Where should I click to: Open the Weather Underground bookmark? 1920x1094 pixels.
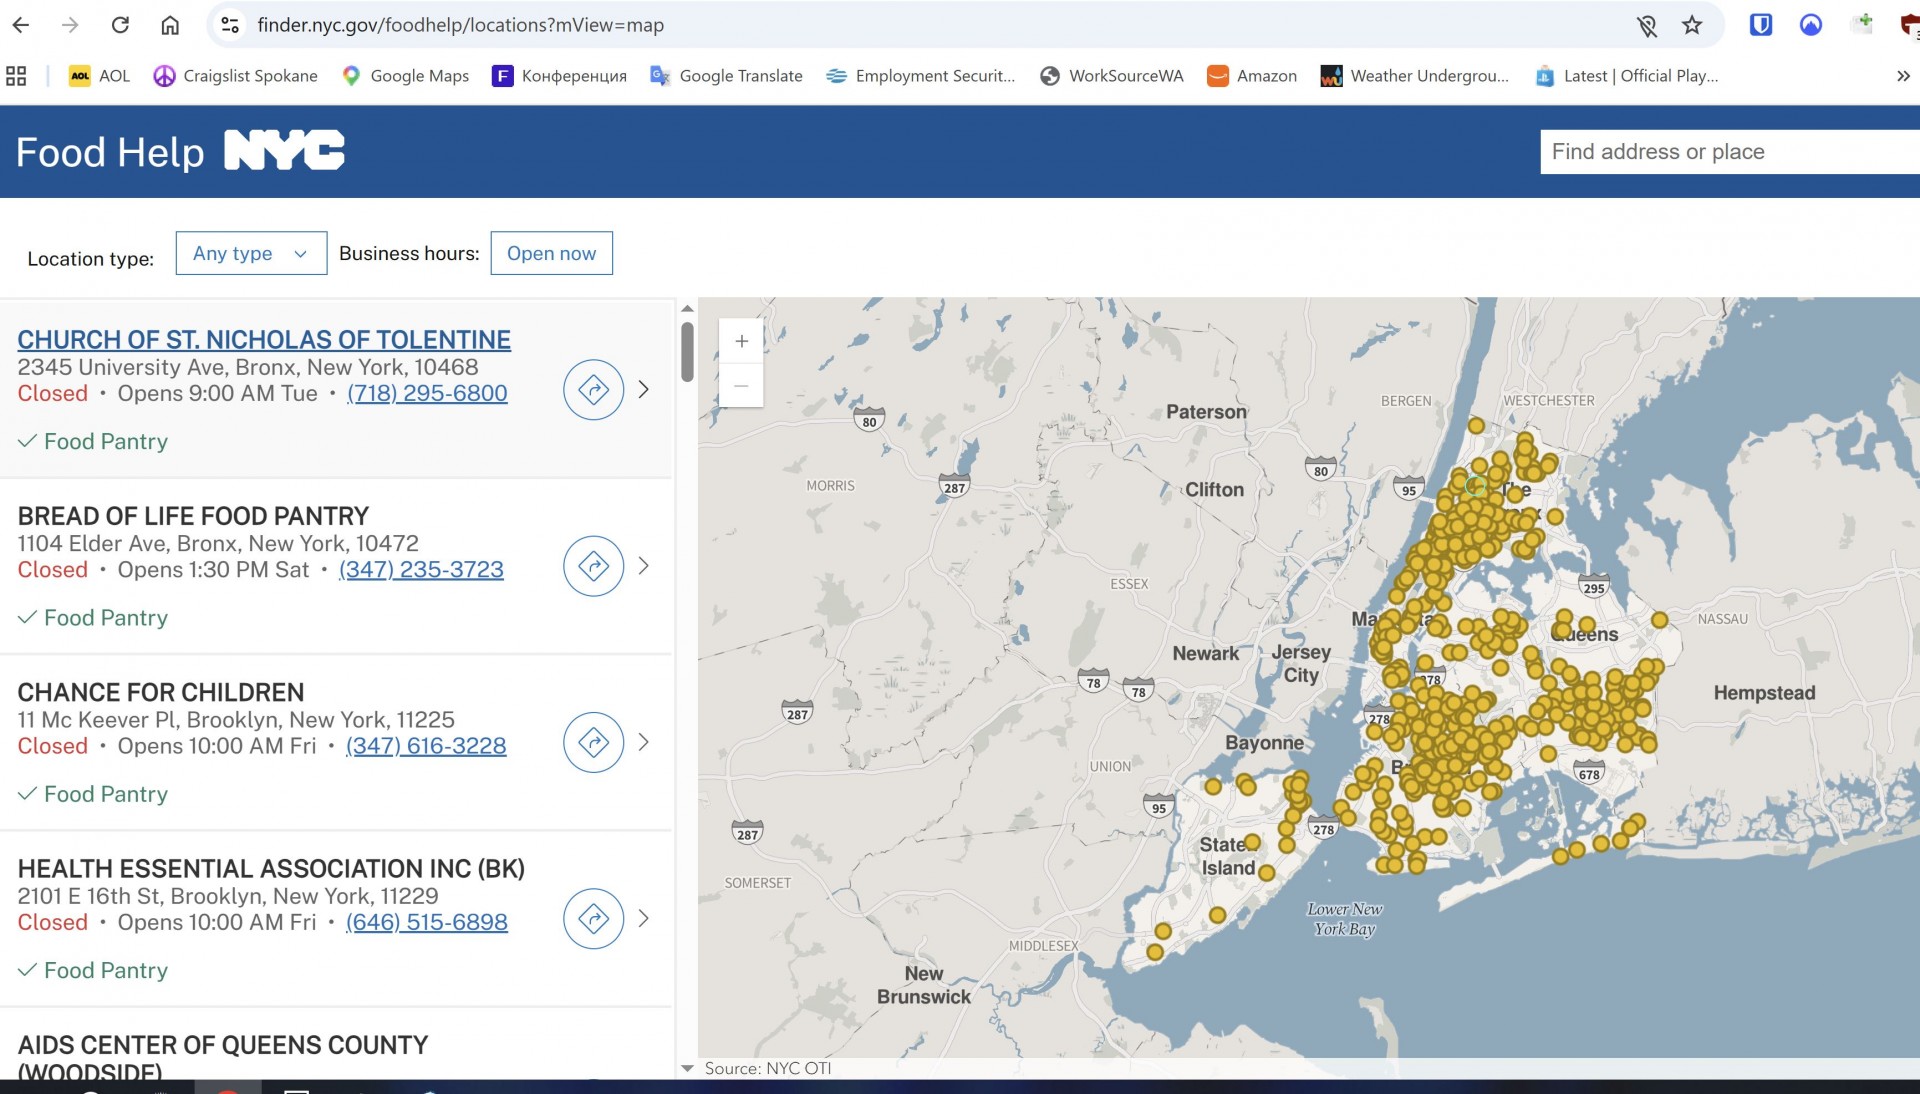[x=1415, y=76]
